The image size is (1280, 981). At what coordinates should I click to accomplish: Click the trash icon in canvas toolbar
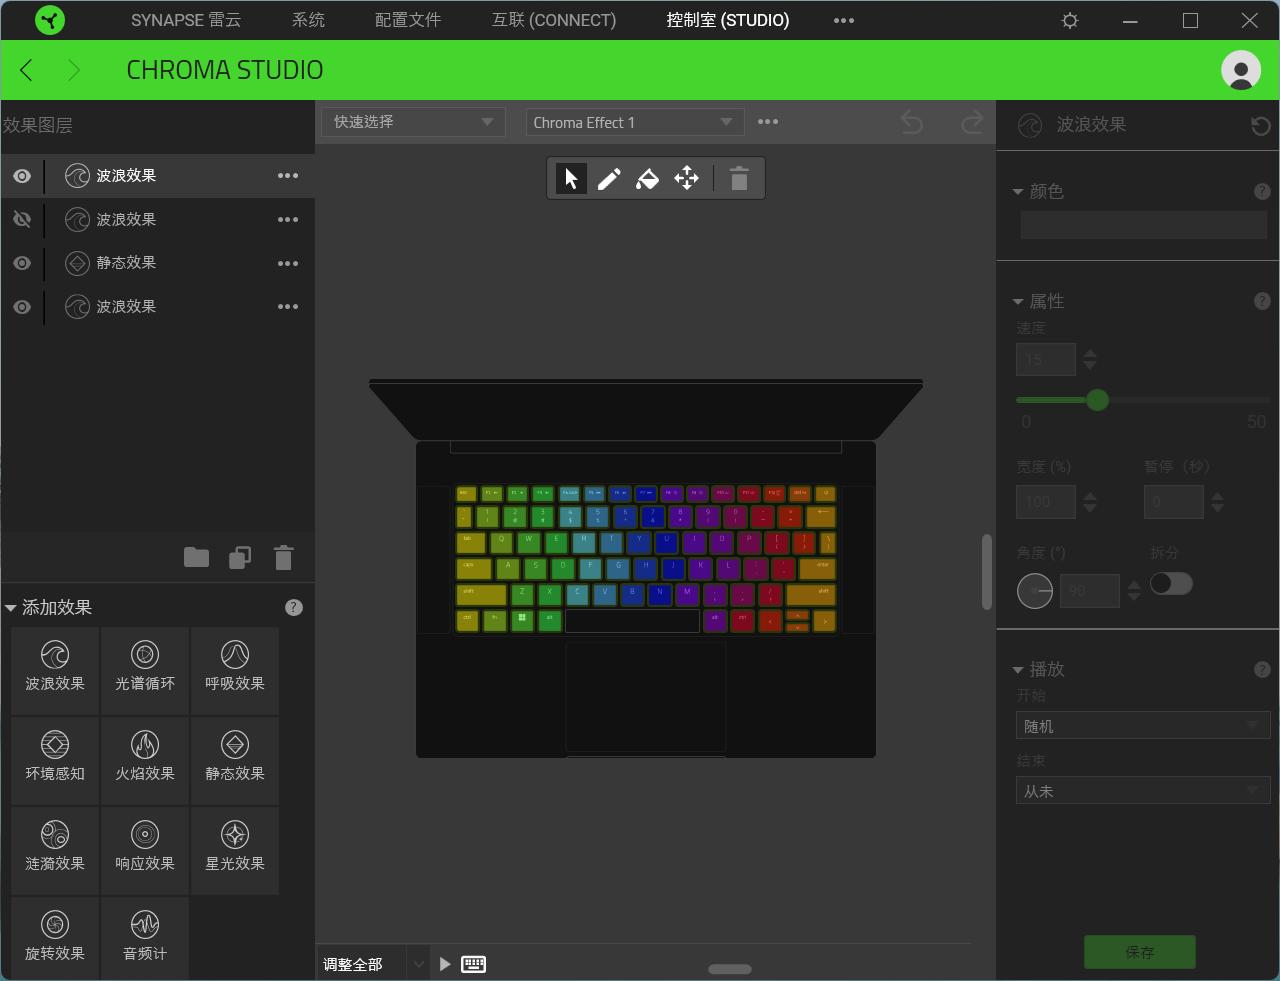click(739, 179)
